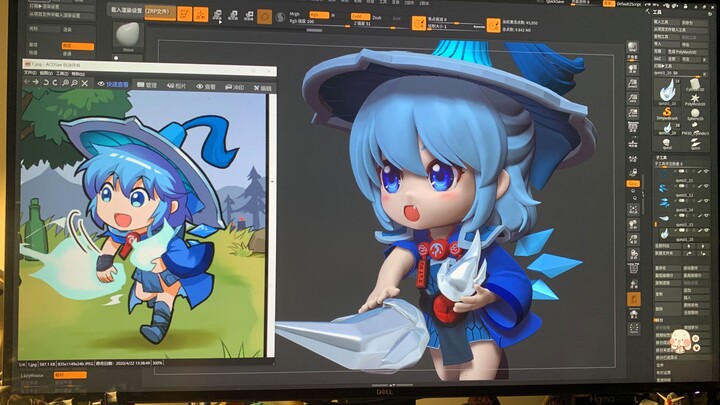
Task: Expand the 重建网格 remesh section
Action: tap(663, 380)
